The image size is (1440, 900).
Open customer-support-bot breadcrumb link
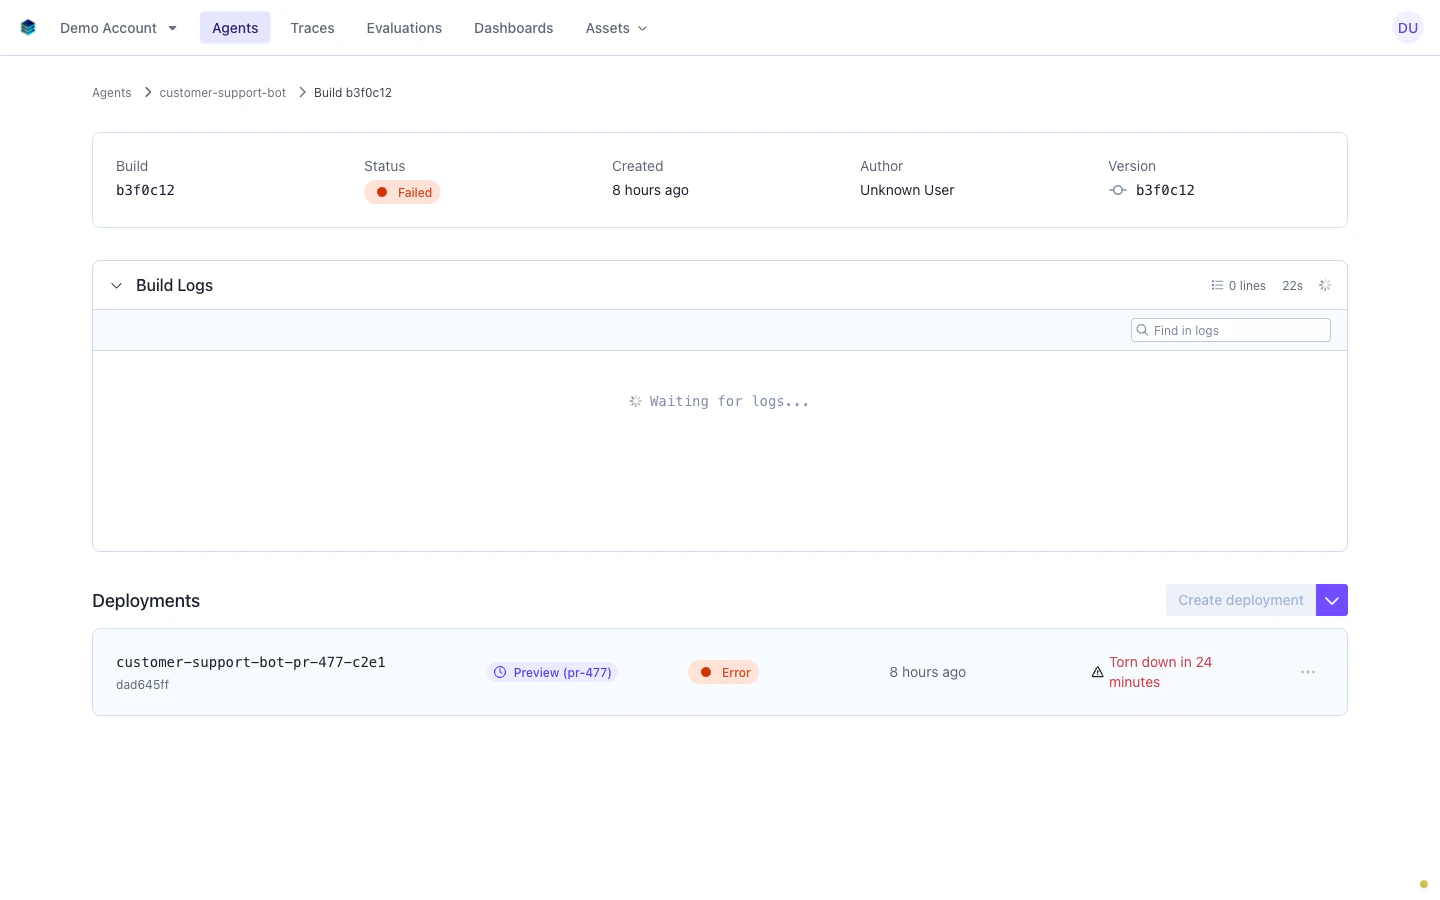coord(222,93)
